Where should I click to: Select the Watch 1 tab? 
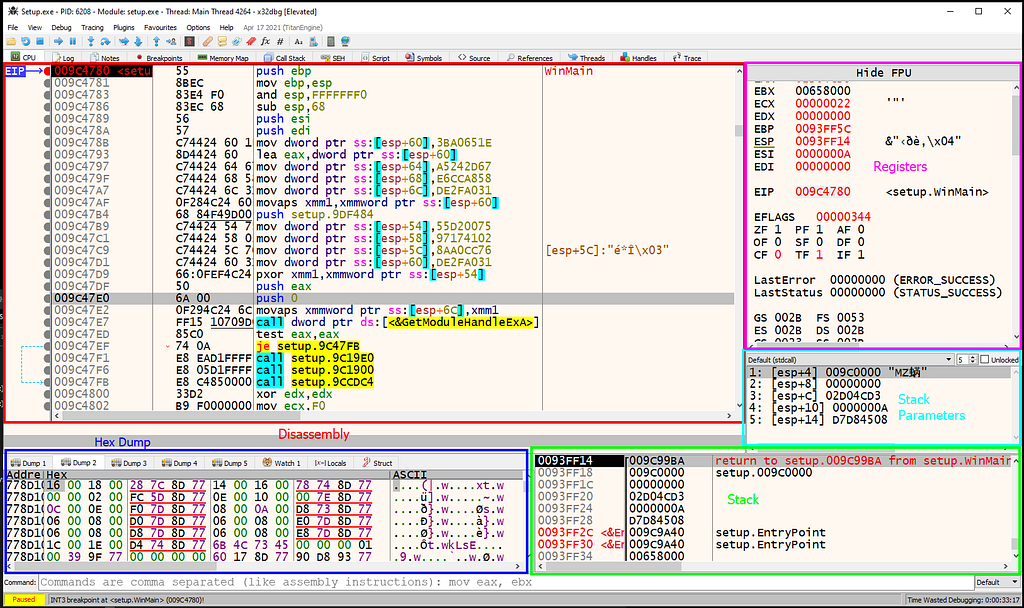click(x=281, y=463)
